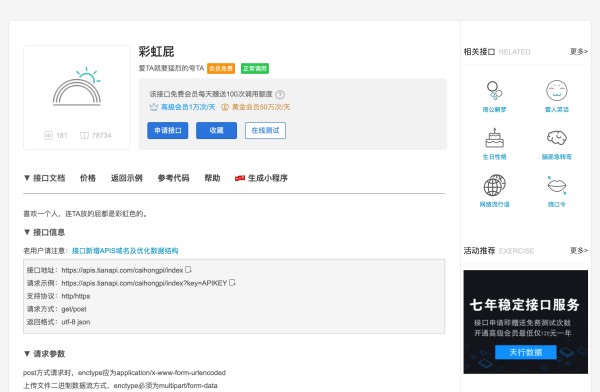Collapse the 接口信息 section triangle

27,232
